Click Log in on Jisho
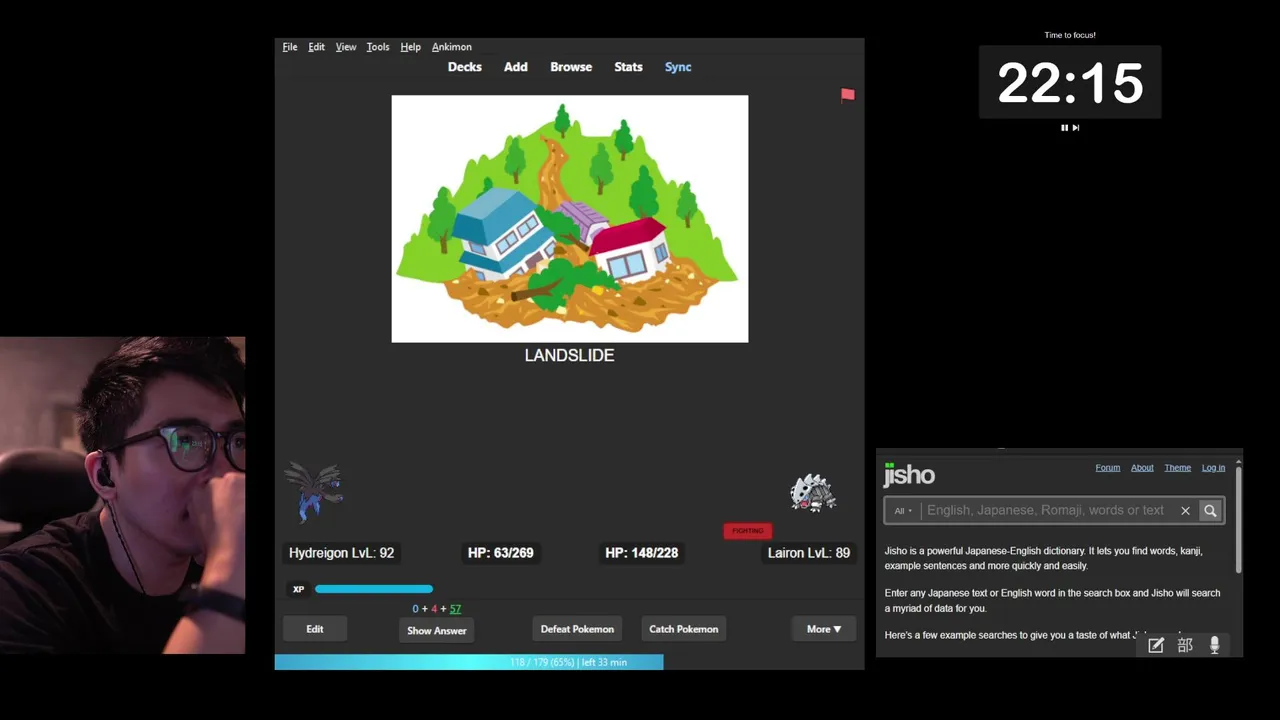1280x720 pixels. click(x=1213, y=468)
